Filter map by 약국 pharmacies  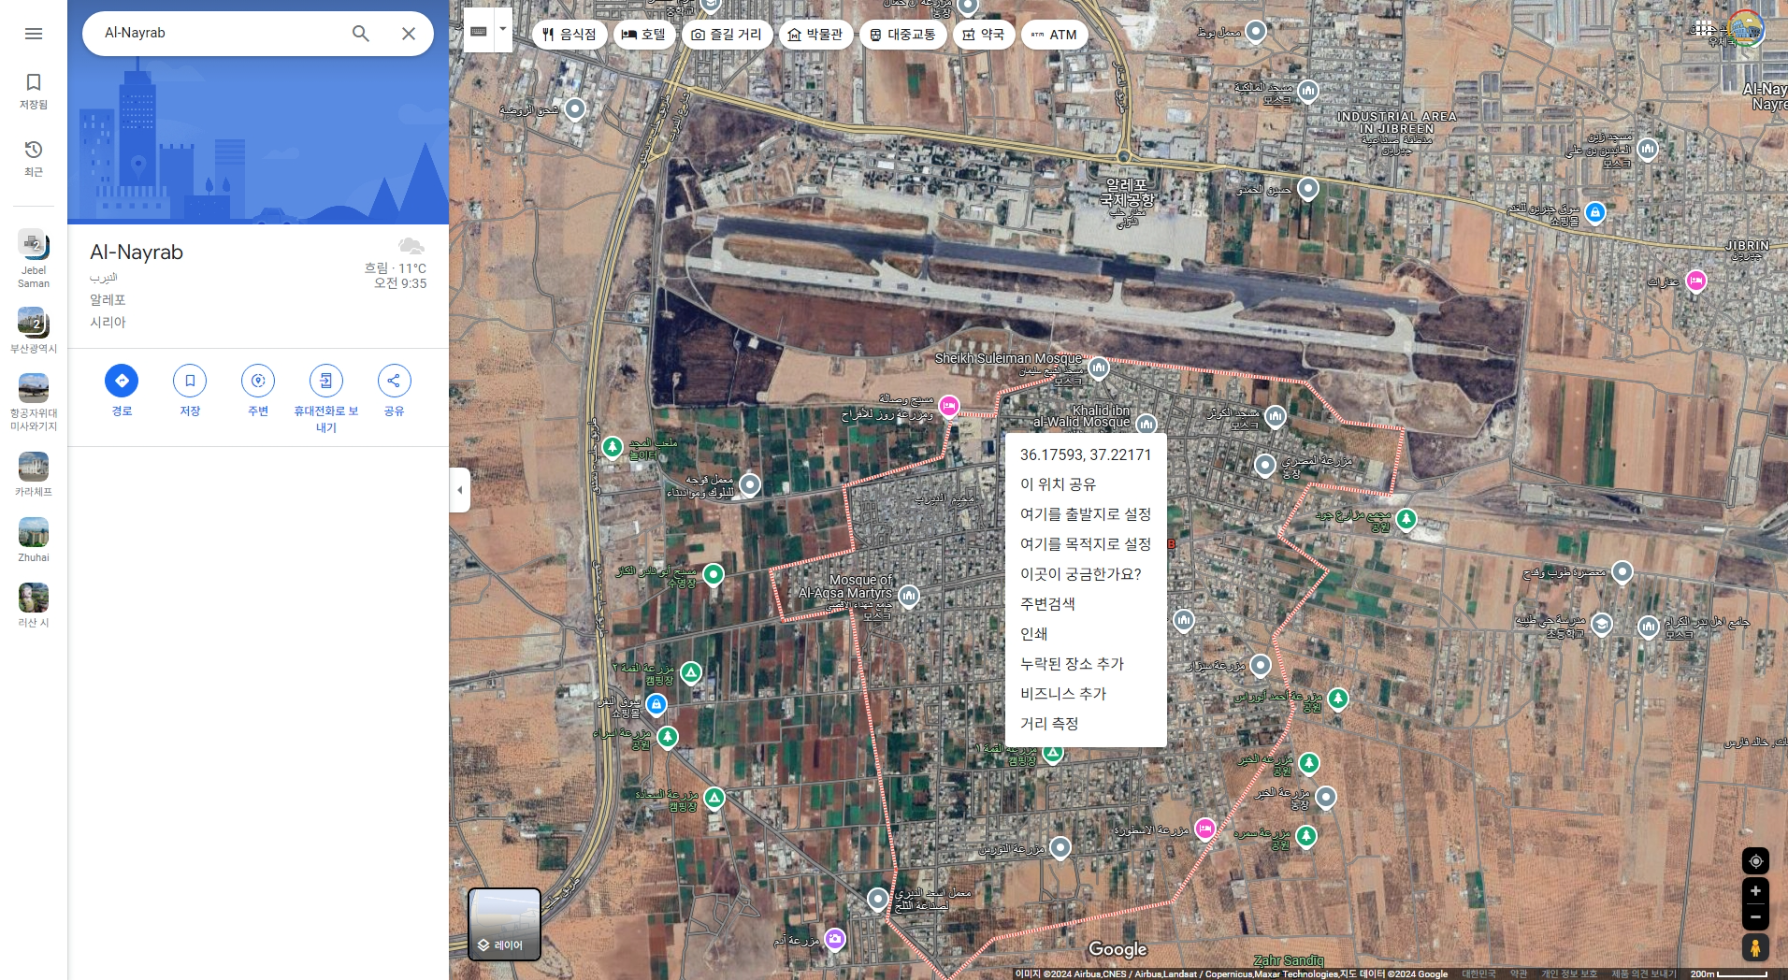pos(984,34)
